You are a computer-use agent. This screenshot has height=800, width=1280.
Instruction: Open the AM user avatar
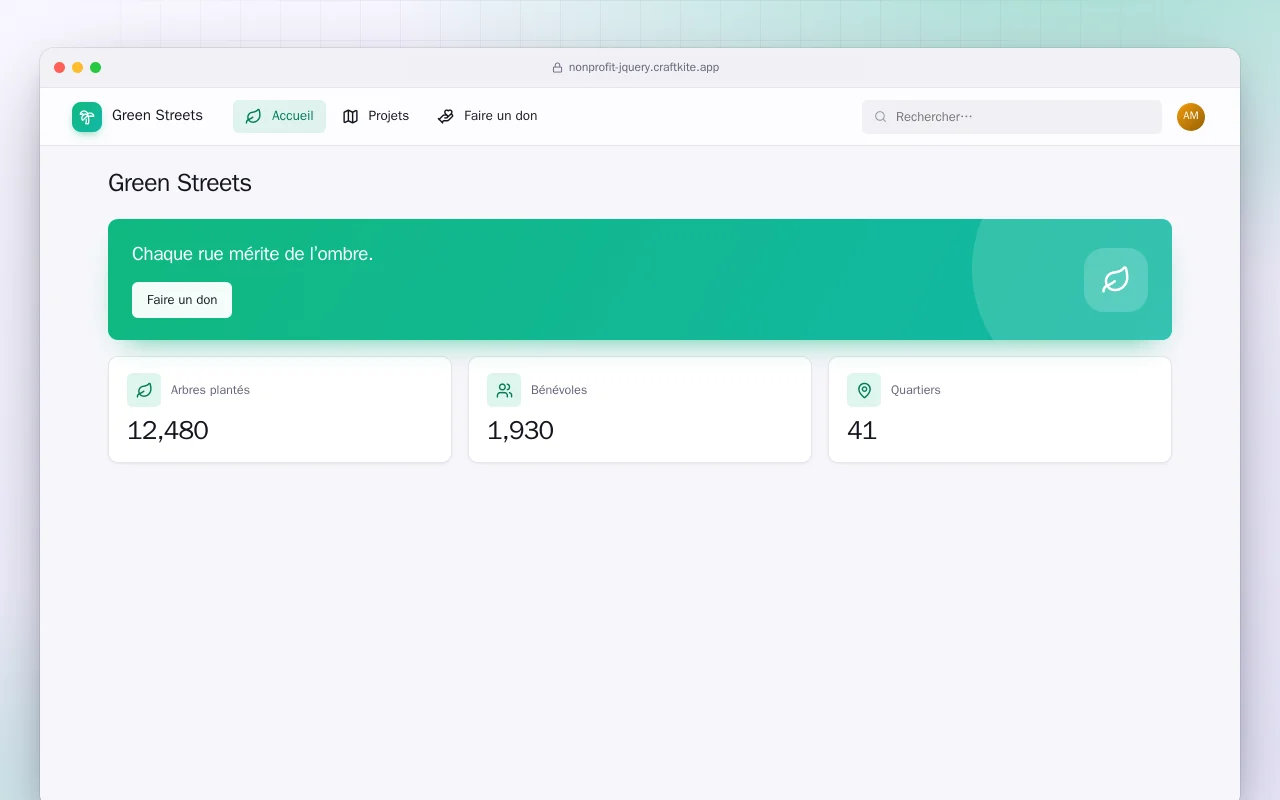1191,117
